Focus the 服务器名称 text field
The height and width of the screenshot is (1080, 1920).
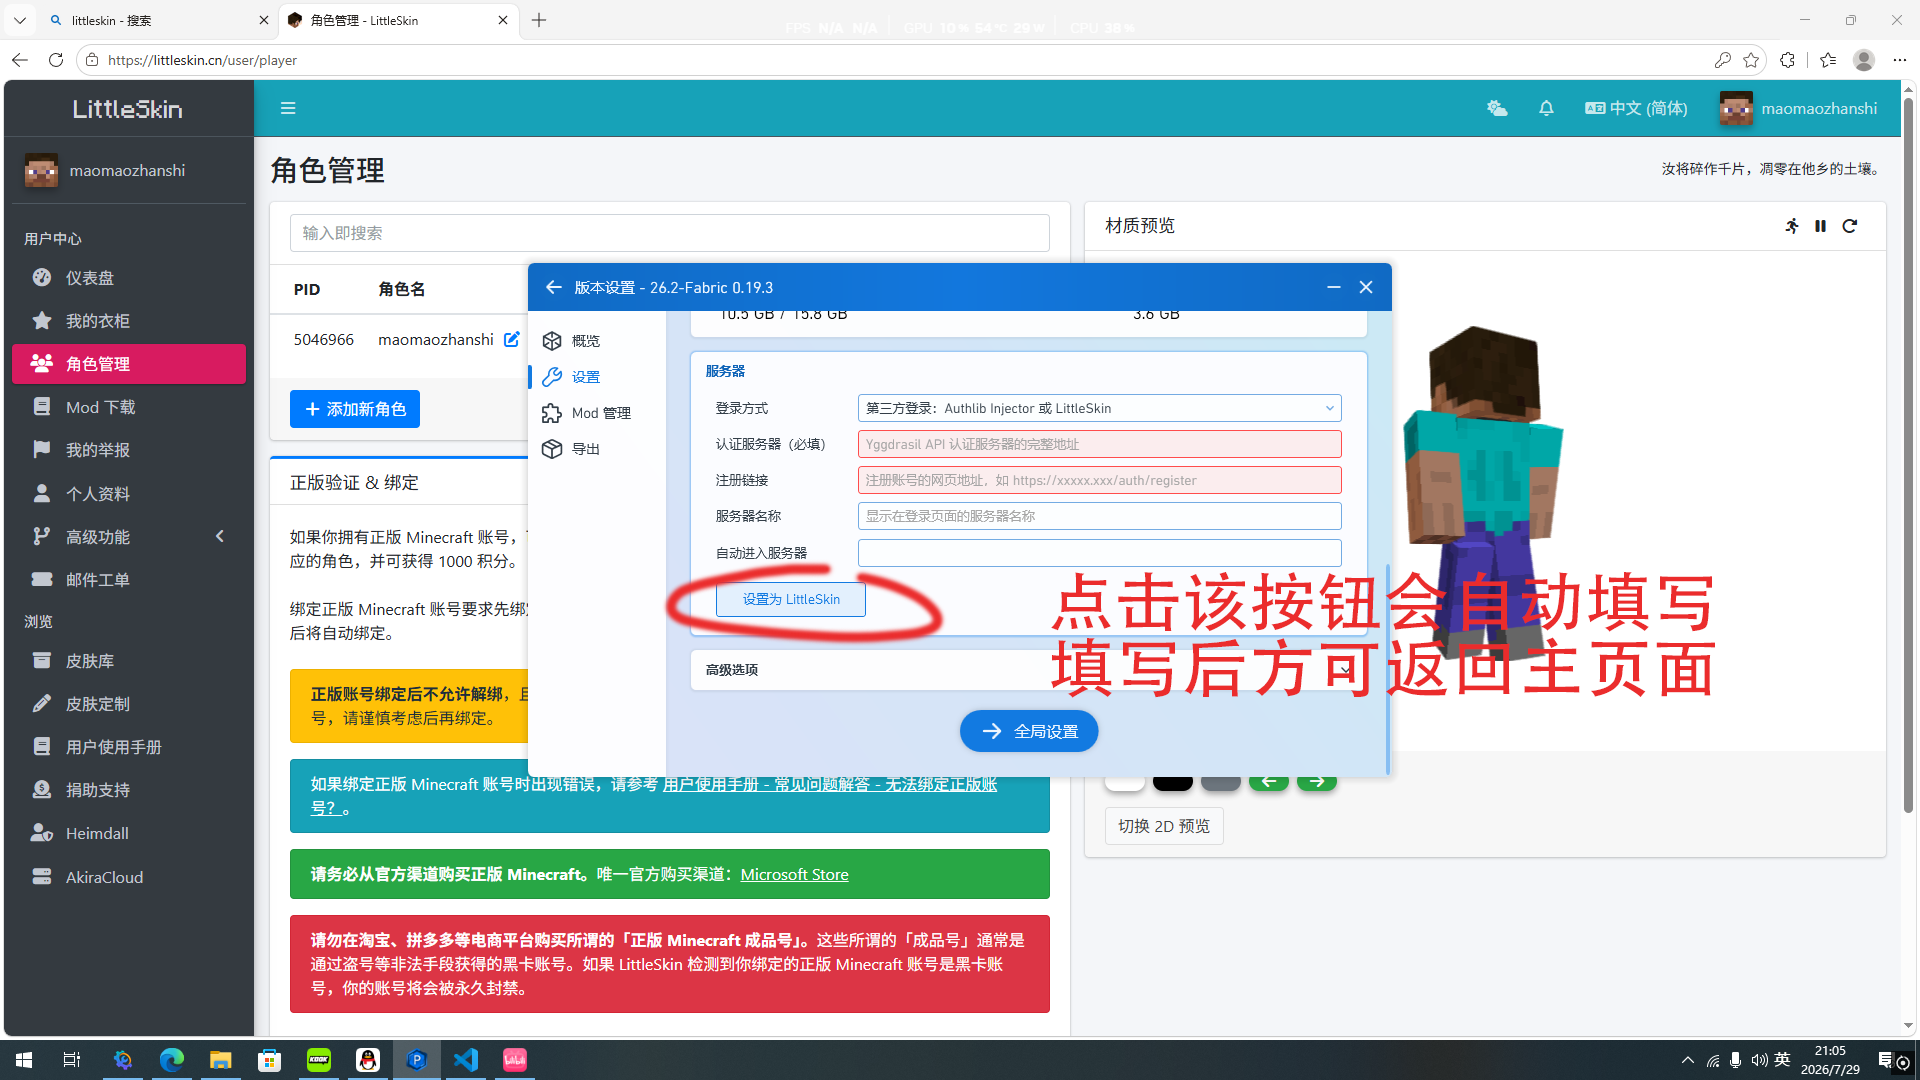[x=1099, y=516]
